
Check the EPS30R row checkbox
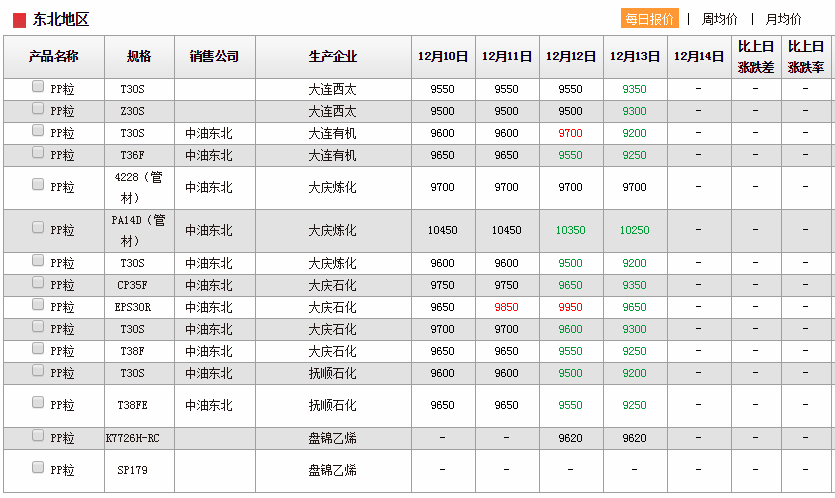(38, 304)
